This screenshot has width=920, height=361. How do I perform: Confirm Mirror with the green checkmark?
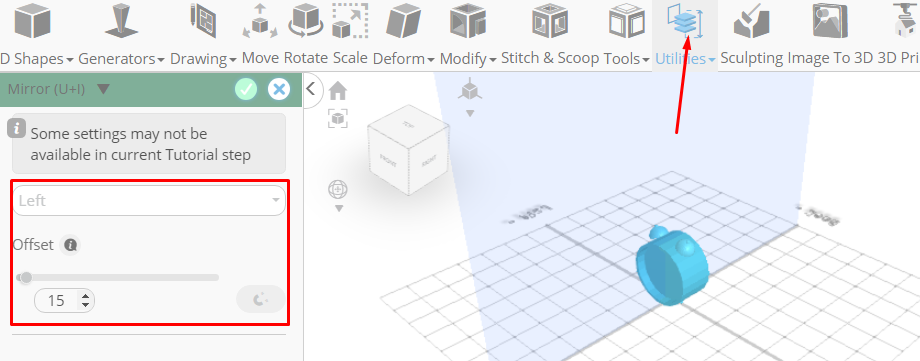pyautogui.click(x=246, y=89)
